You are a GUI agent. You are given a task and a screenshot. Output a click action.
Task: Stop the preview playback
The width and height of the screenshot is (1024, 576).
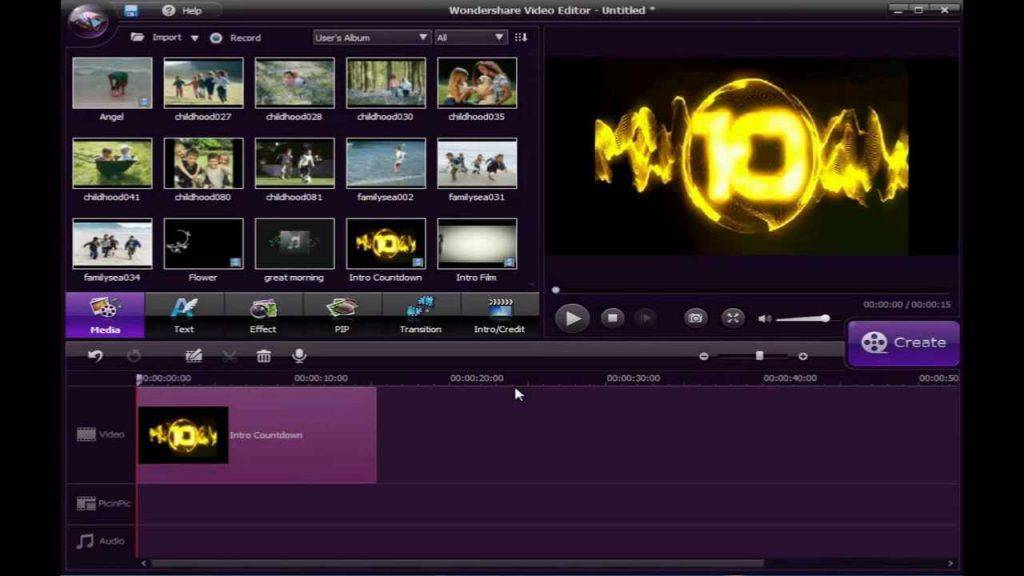pyautogui.click(x=612, y=318)
